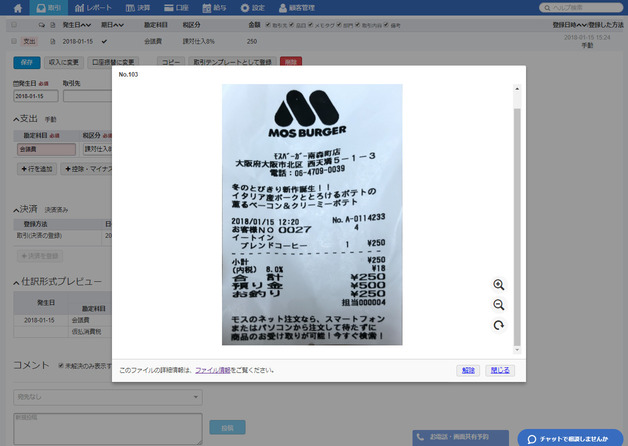This screenshot has height=446, width=628.
Task: Click the +行を追加 button
Action: coord(37,169)
